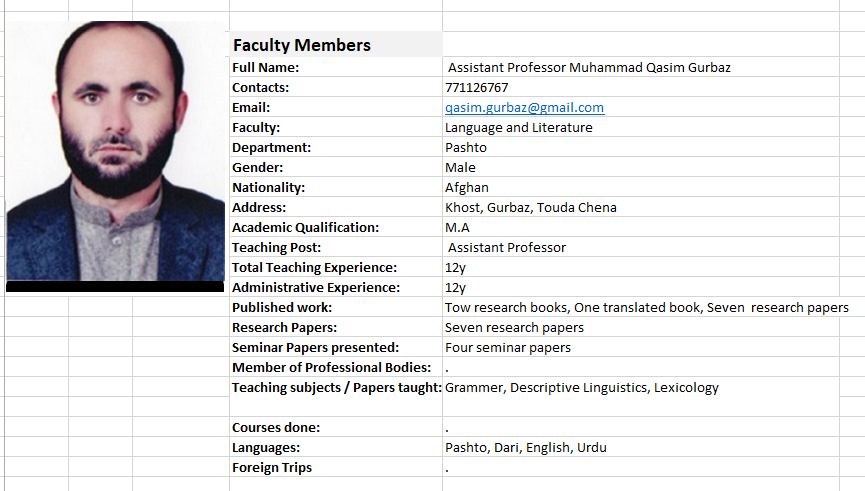Open the qasim.gurbaz@gmail.com email link
Screen dimensions: 865x491
524,108
